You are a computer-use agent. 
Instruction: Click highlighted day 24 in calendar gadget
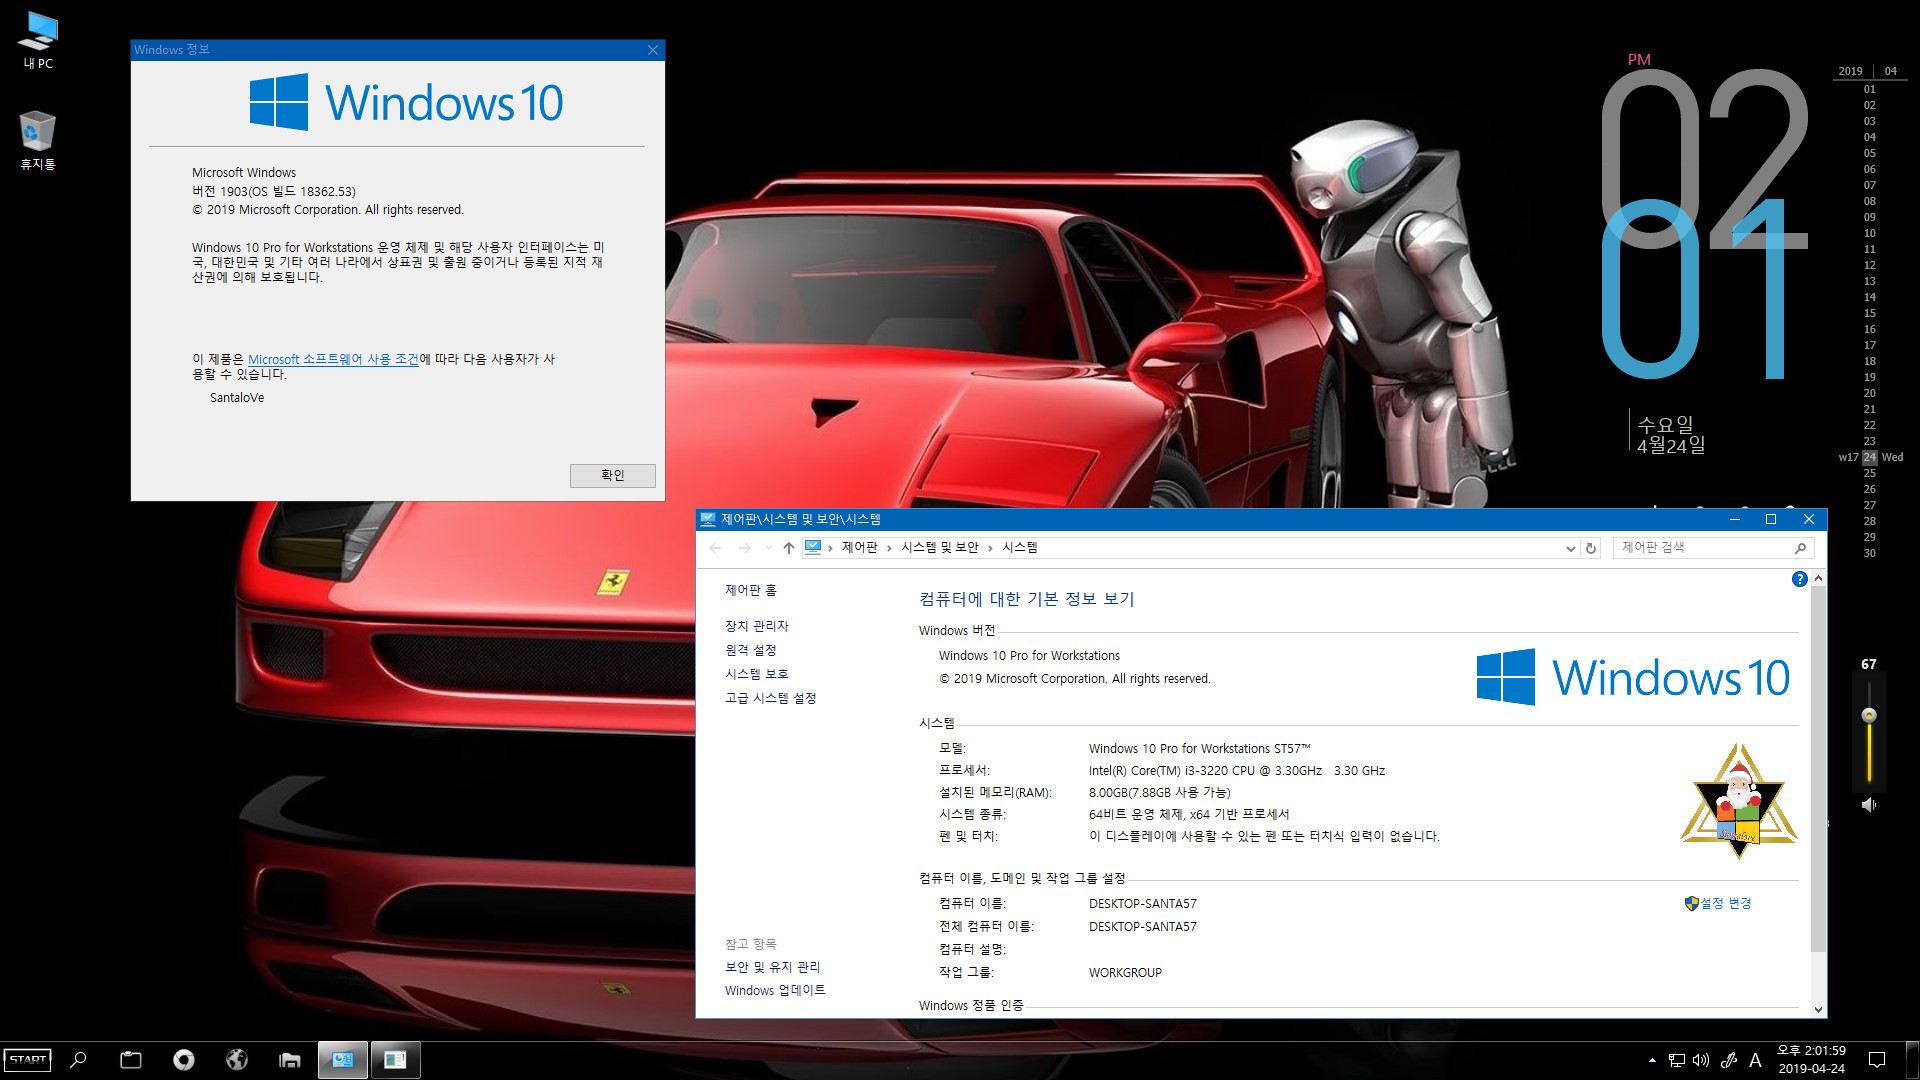[1869, 458]
